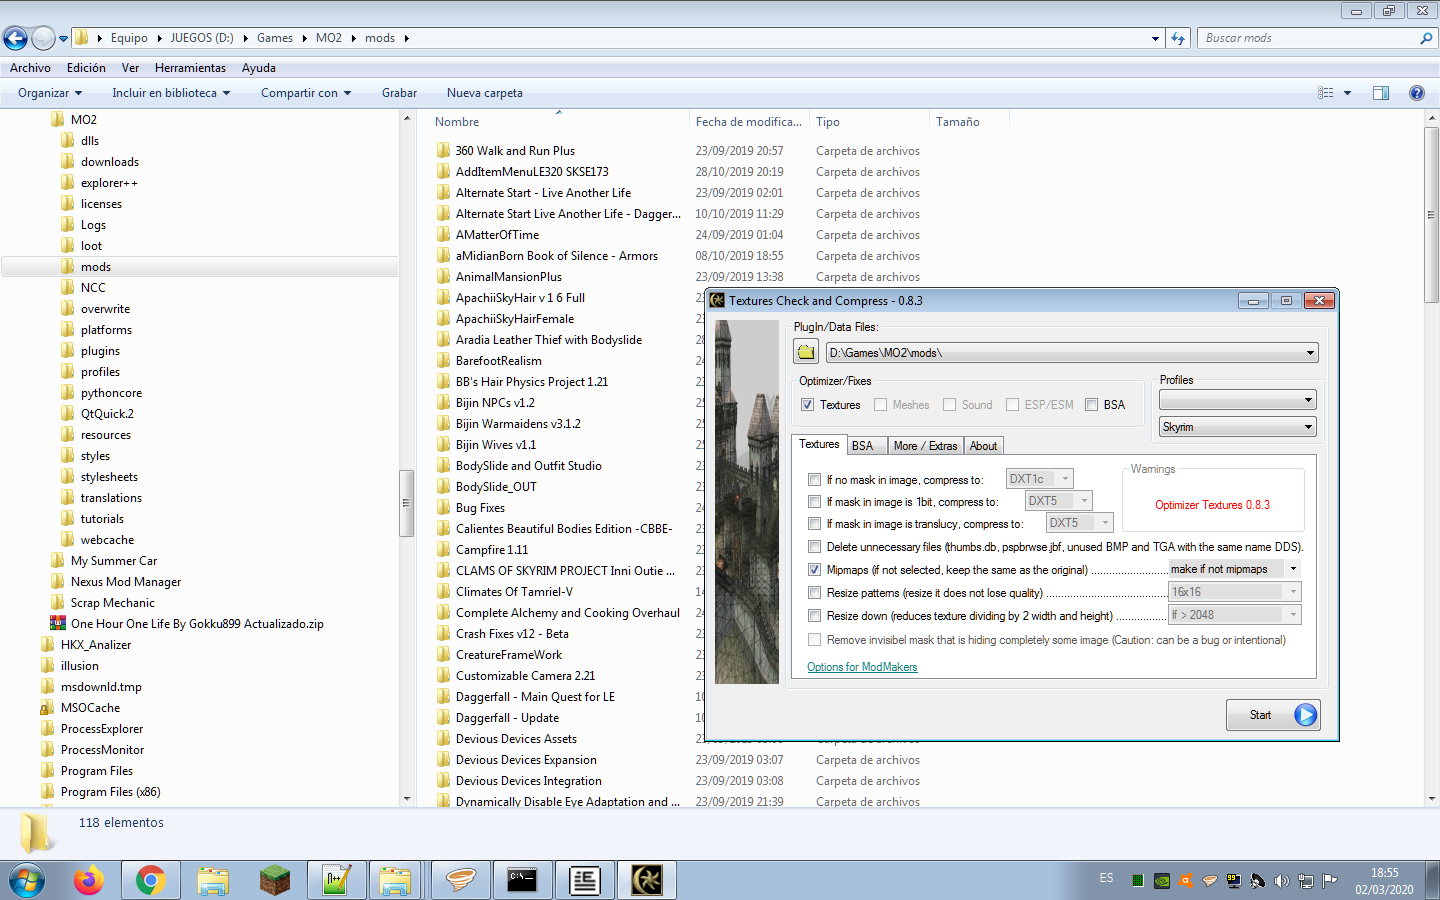Open the black-and-white text document taskbar icon

click(584, 880)
